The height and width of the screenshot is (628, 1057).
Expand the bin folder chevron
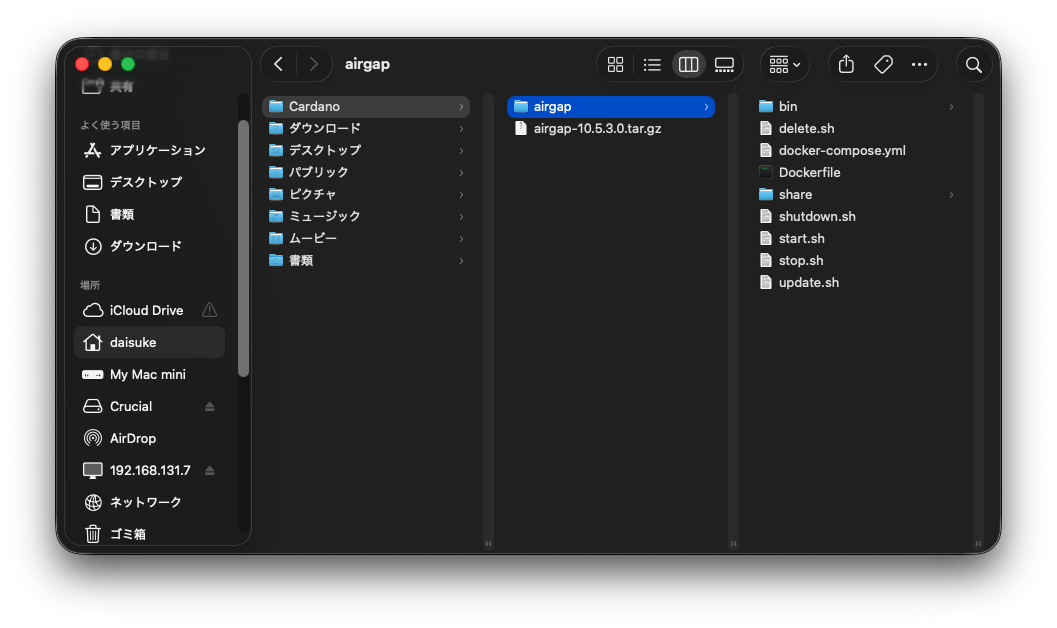(x=951, y=106)
